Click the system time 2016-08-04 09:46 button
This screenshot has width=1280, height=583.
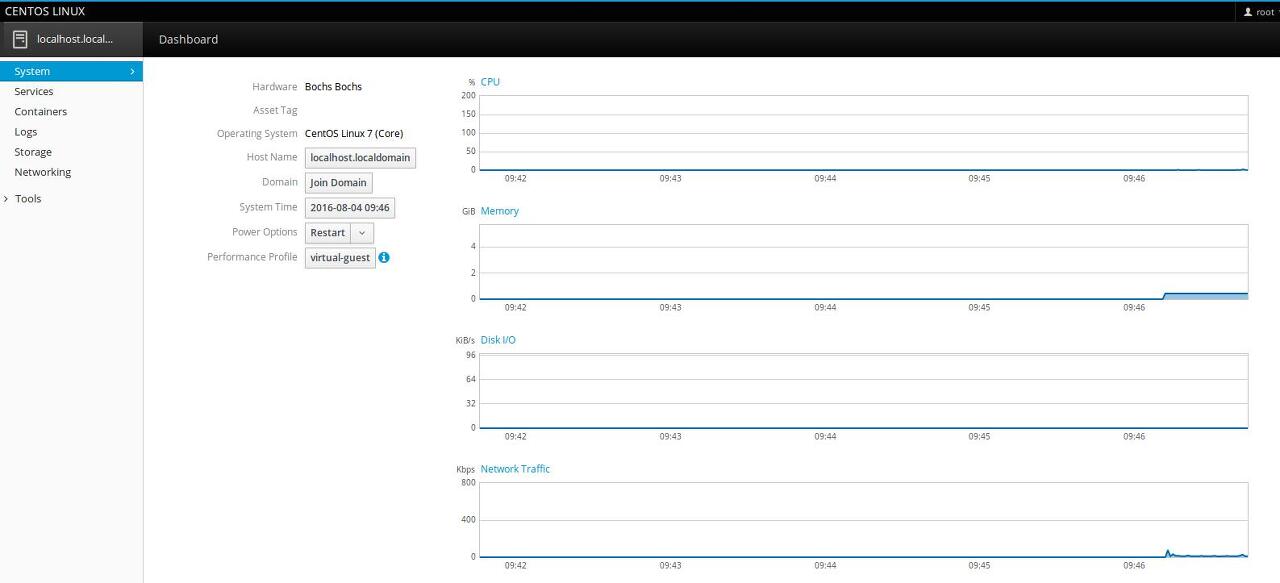tap(350, 208)
